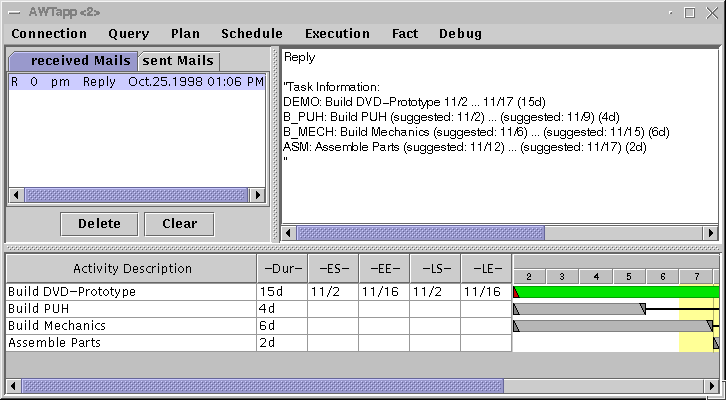The height and width of the screenshot is (400, 726).
Task: Open the Schedule menu
Action: pyautogui.click(x=252, y=33)
